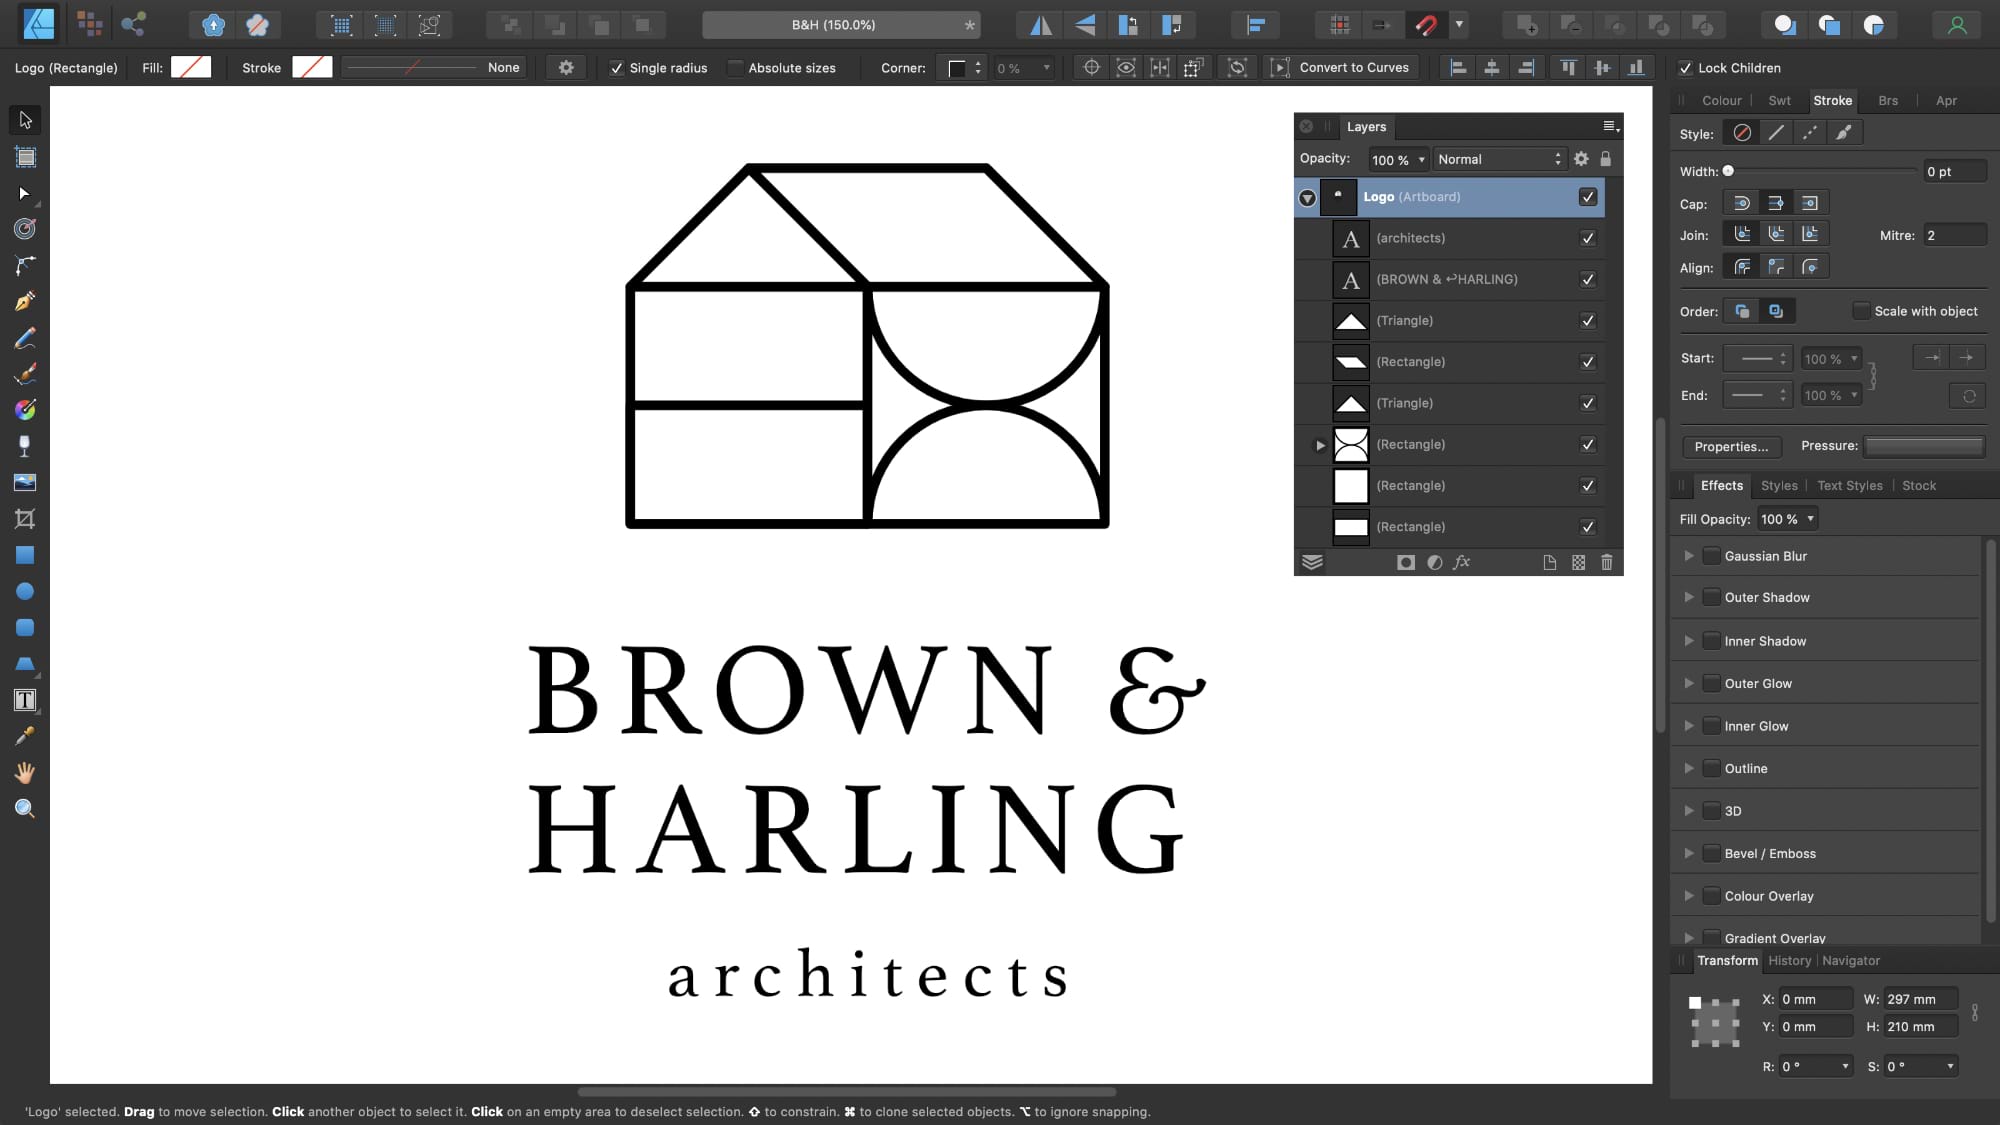
Task: Click the Fill colour swatch
Action: click(x=190, y=67)
